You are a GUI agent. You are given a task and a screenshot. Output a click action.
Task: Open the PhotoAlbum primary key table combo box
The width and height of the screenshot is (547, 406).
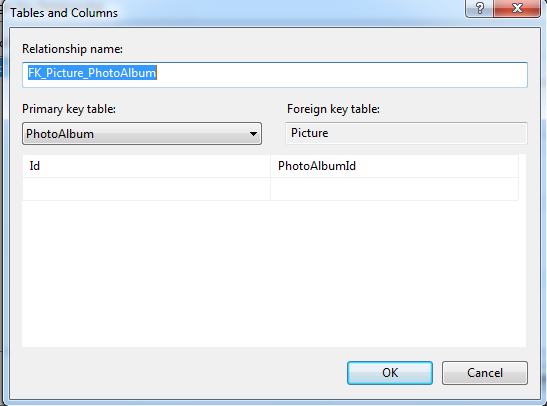142,134
